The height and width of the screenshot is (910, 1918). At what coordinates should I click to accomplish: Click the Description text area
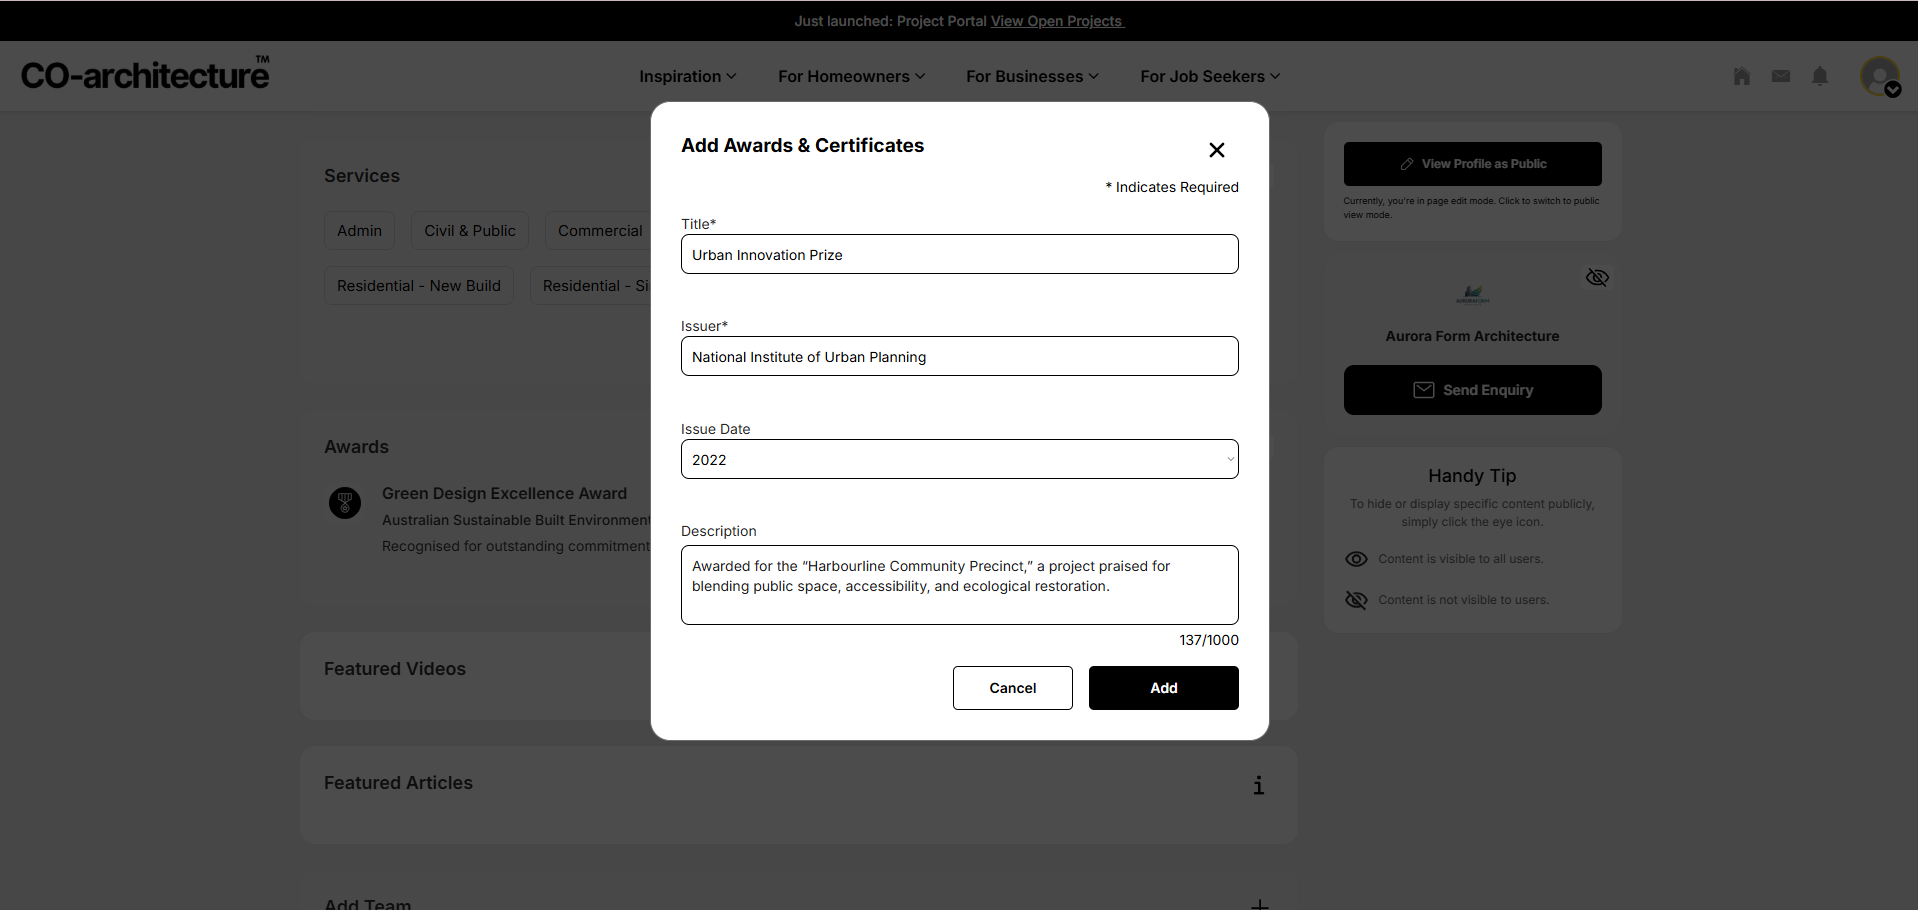959,585
